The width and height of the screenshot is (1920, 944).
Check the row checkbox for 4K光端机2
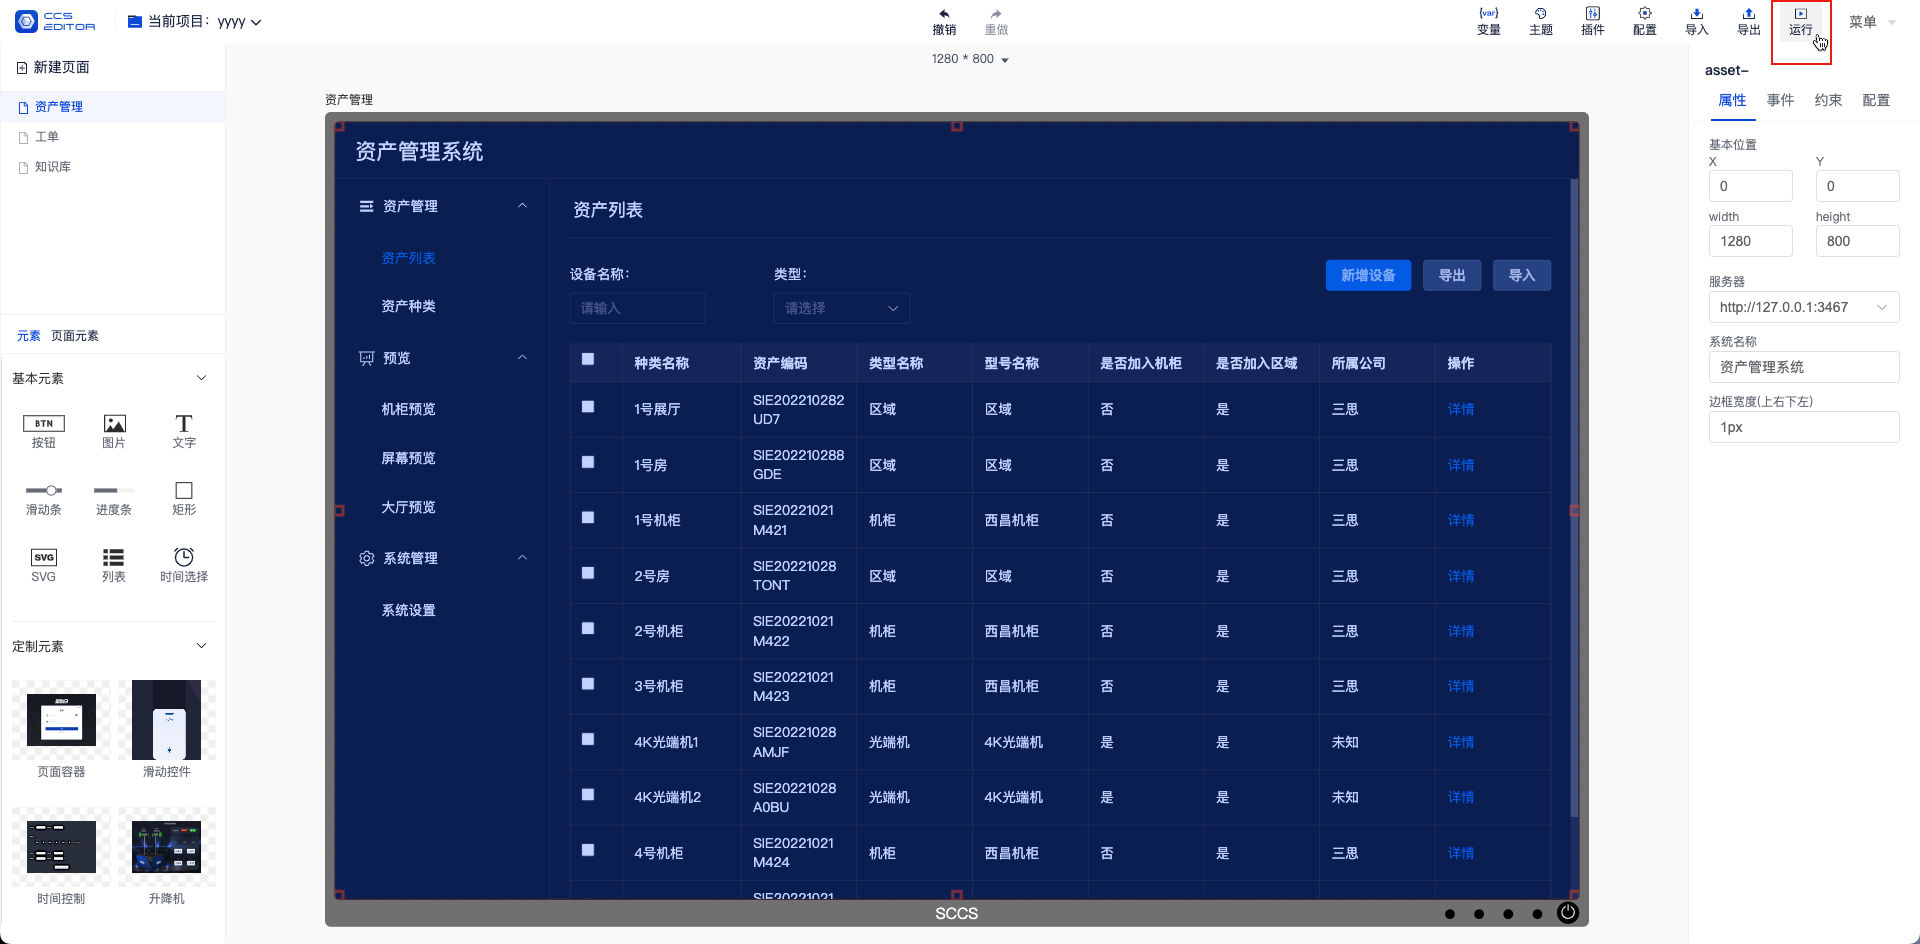coord(588,795)
